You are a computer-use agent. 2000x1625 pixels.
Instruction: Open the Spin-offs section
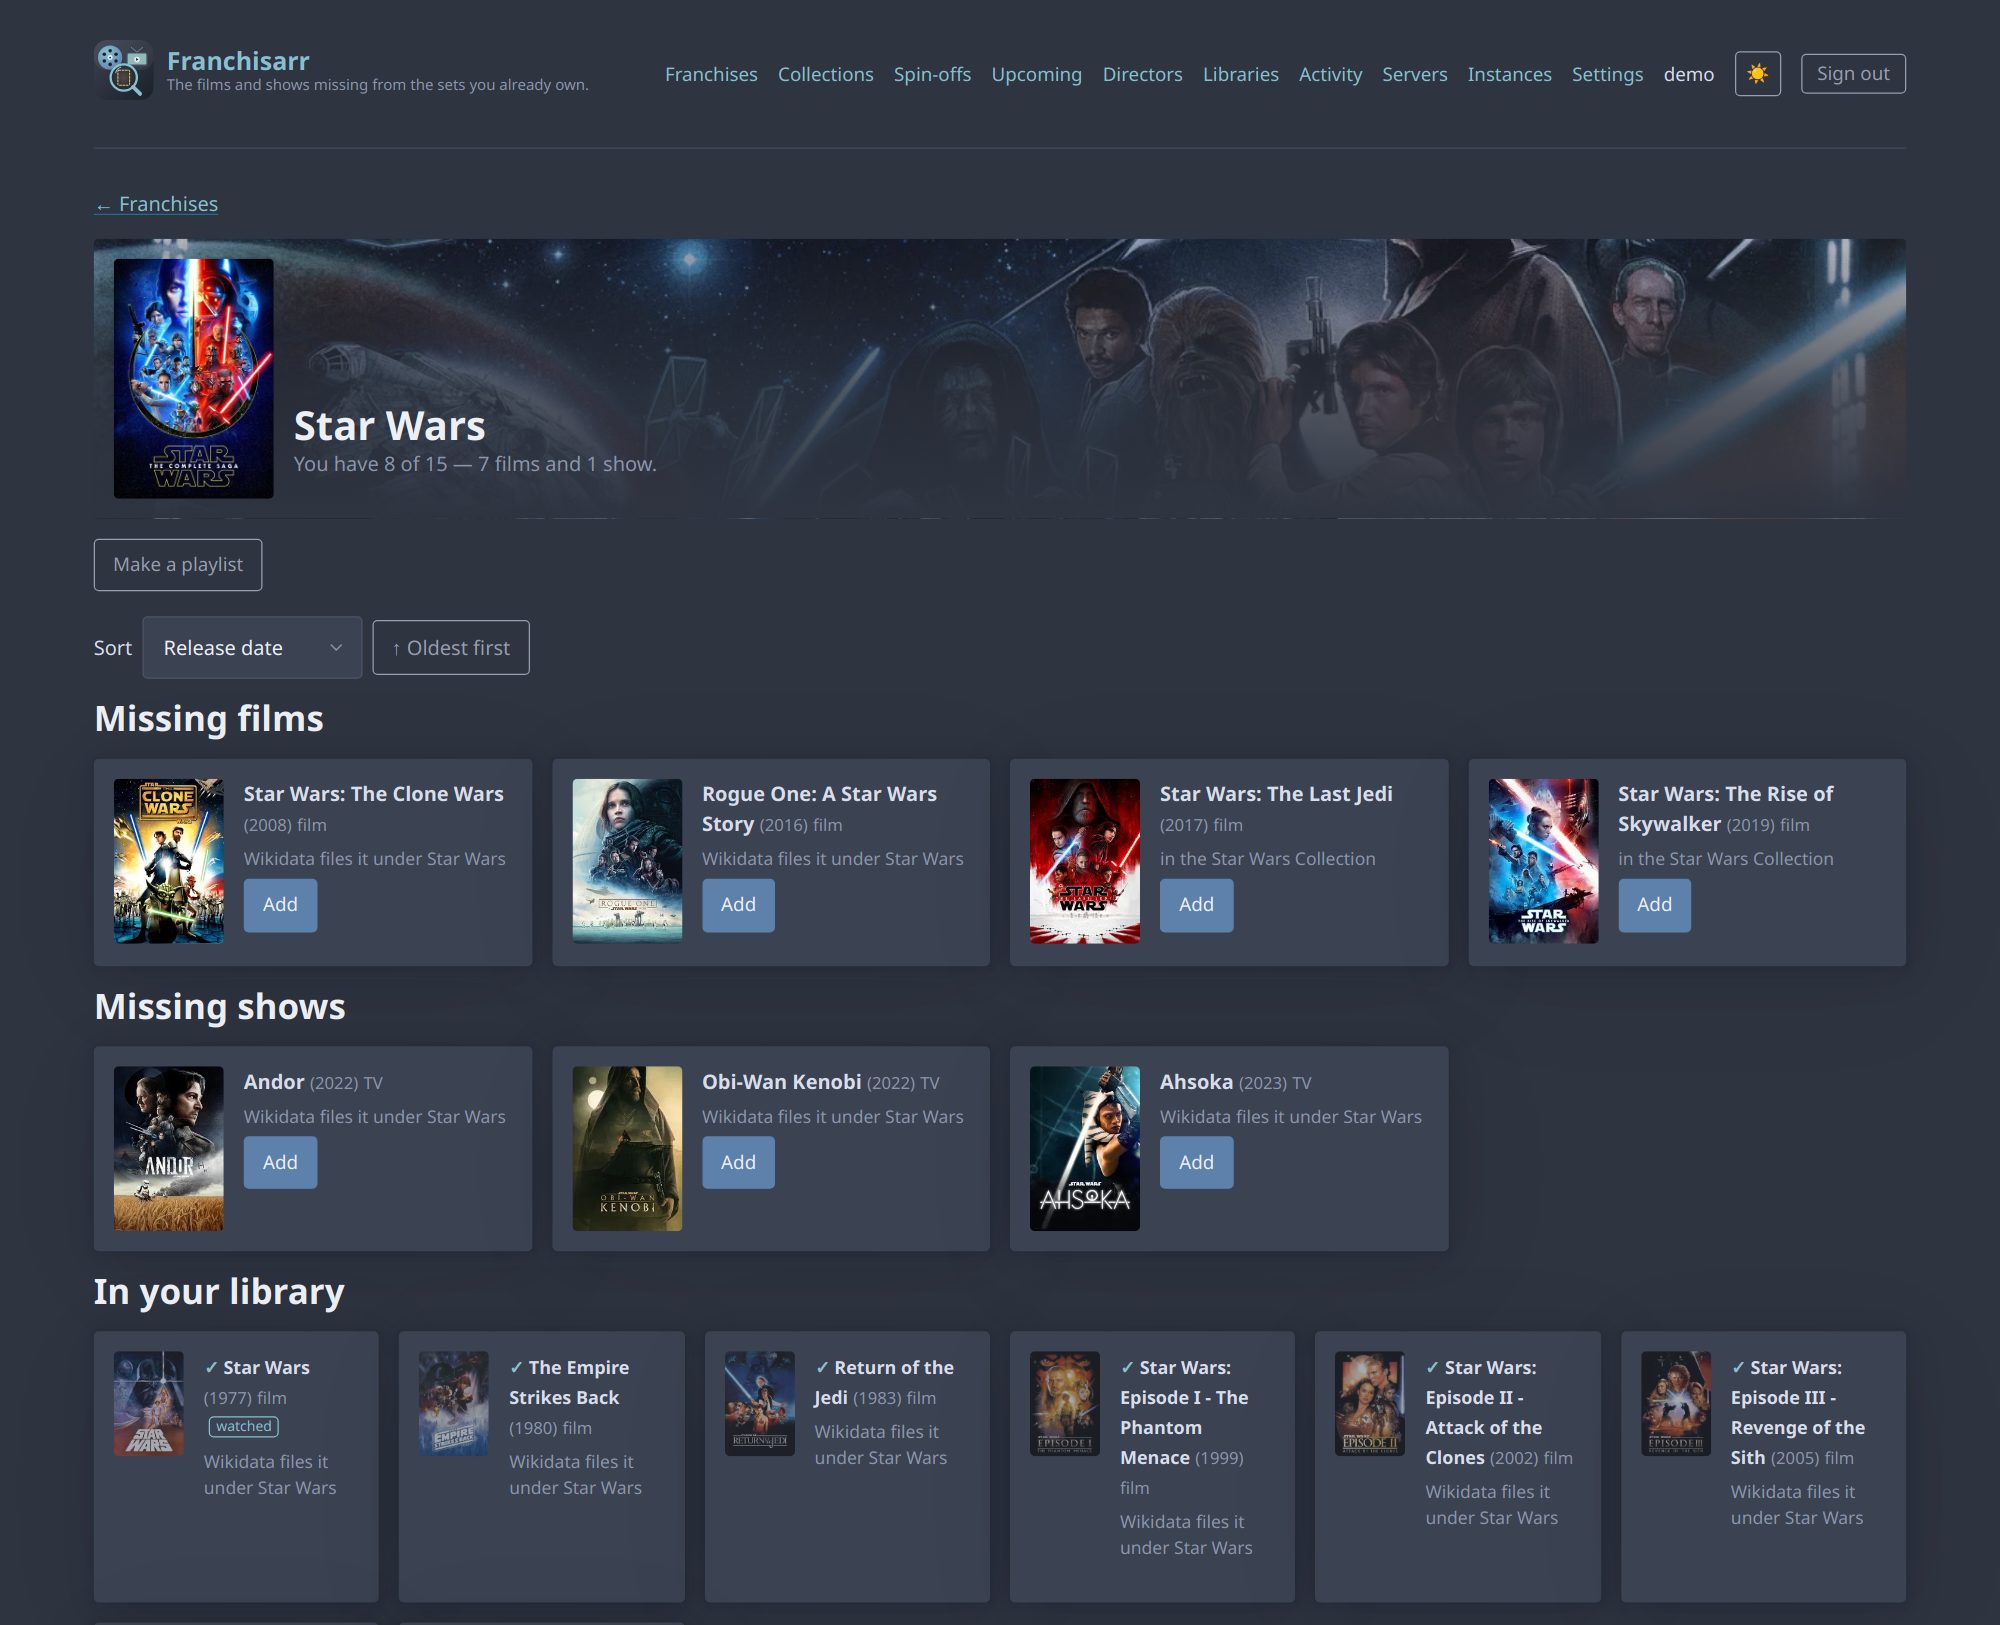click(x=932, y=74)
